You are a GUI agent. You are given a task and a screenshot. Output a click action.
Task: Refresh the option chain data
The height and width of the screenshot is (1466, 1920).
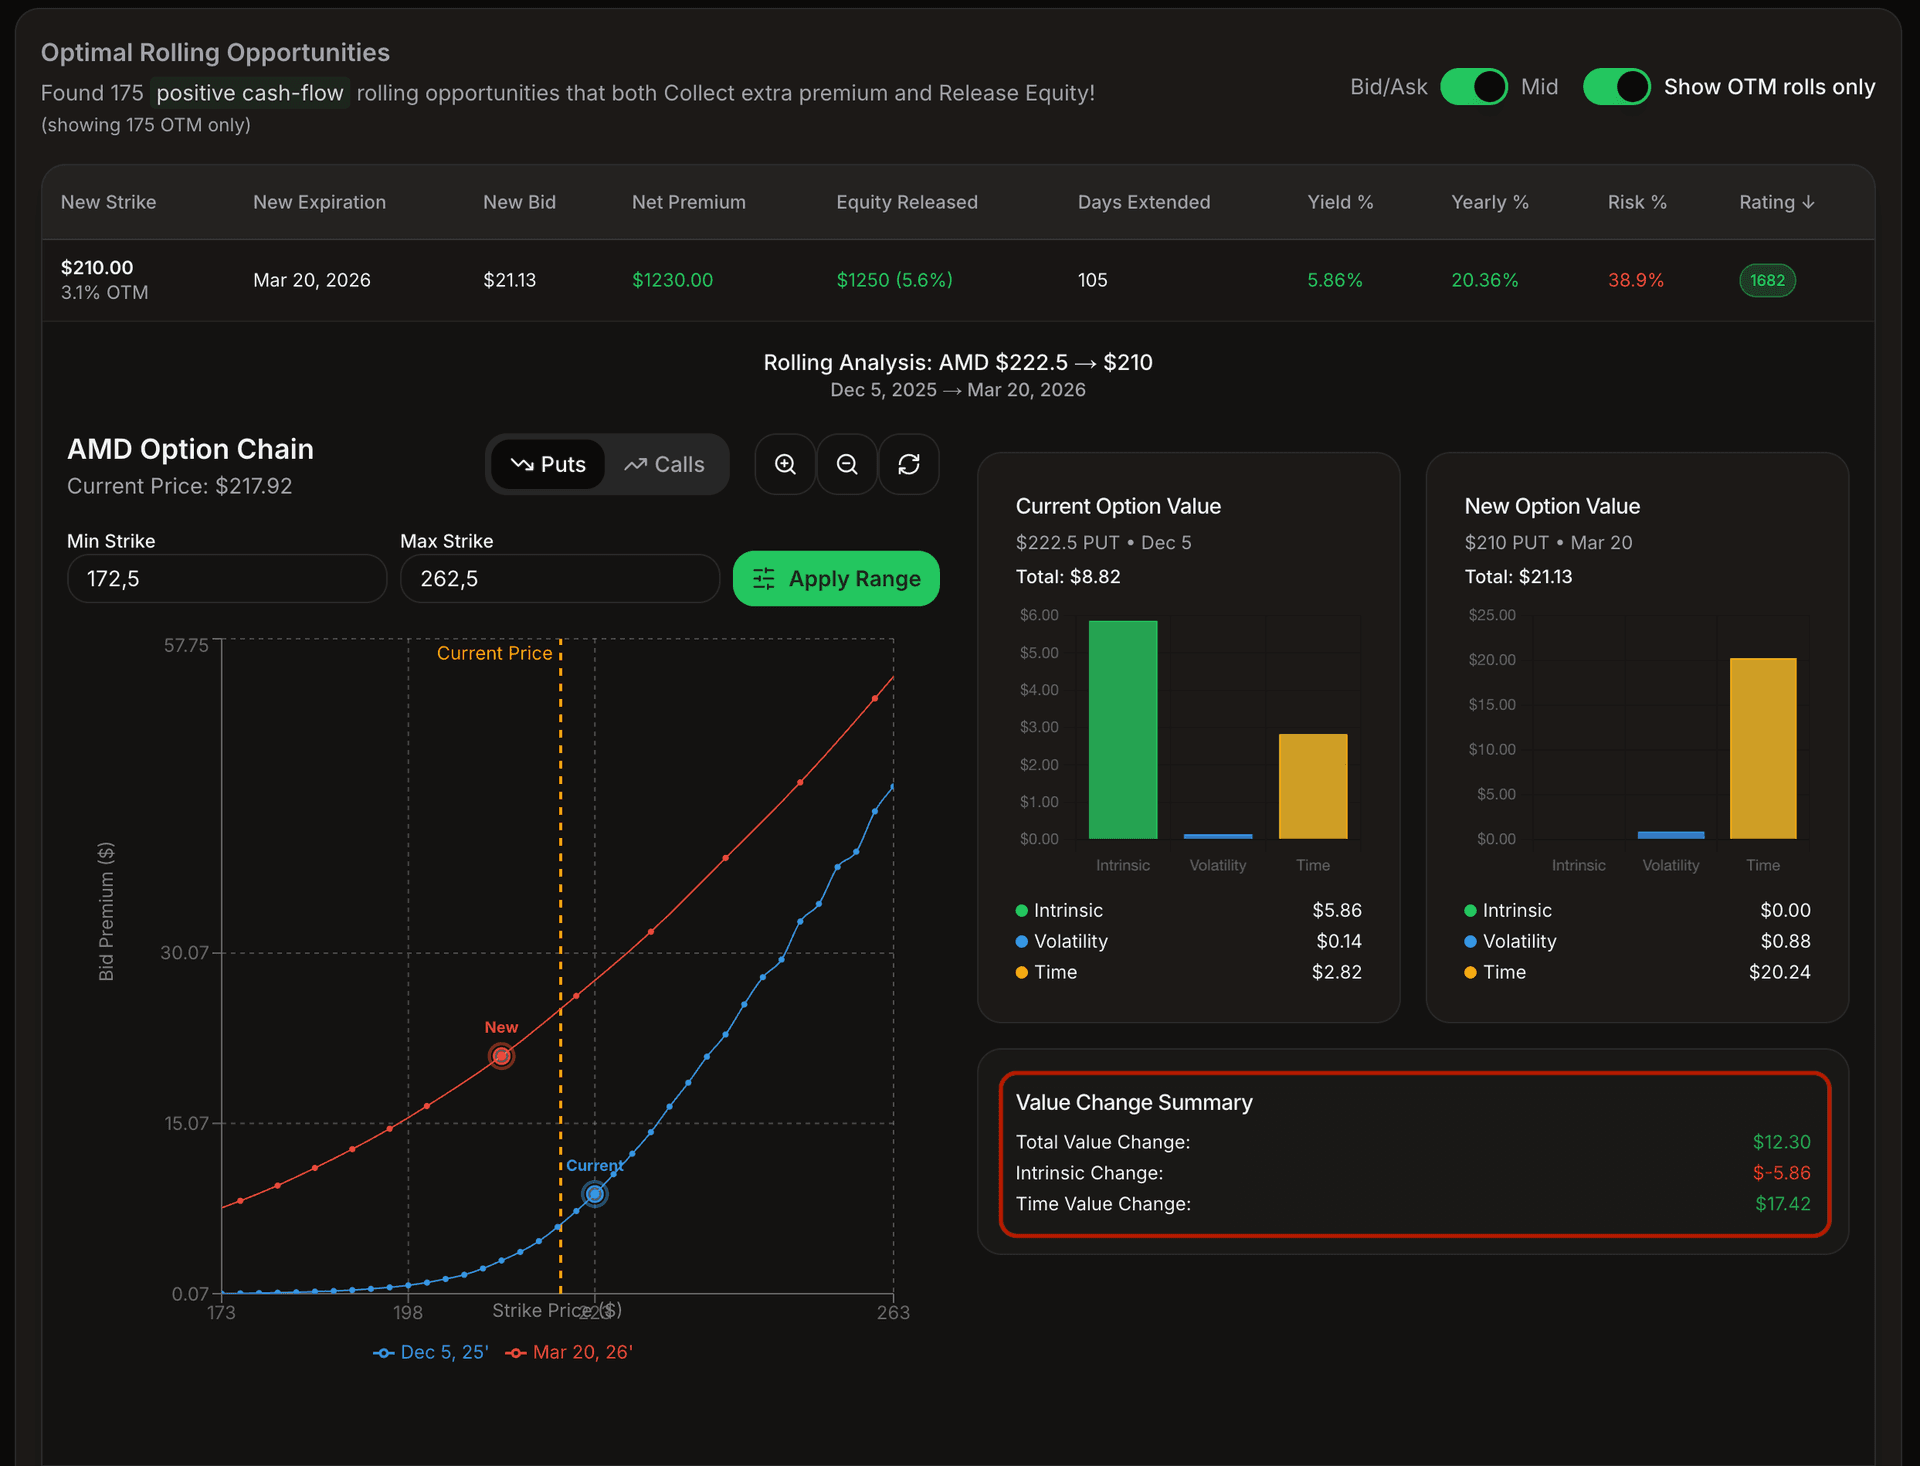pos(908,463)
